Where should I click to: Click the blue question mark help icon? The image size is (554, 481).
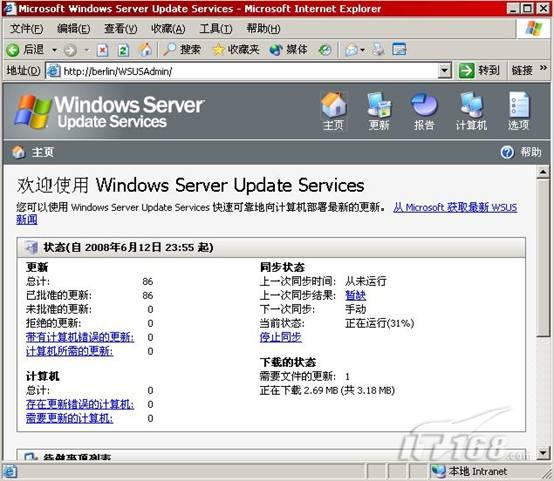click(507, 152)
